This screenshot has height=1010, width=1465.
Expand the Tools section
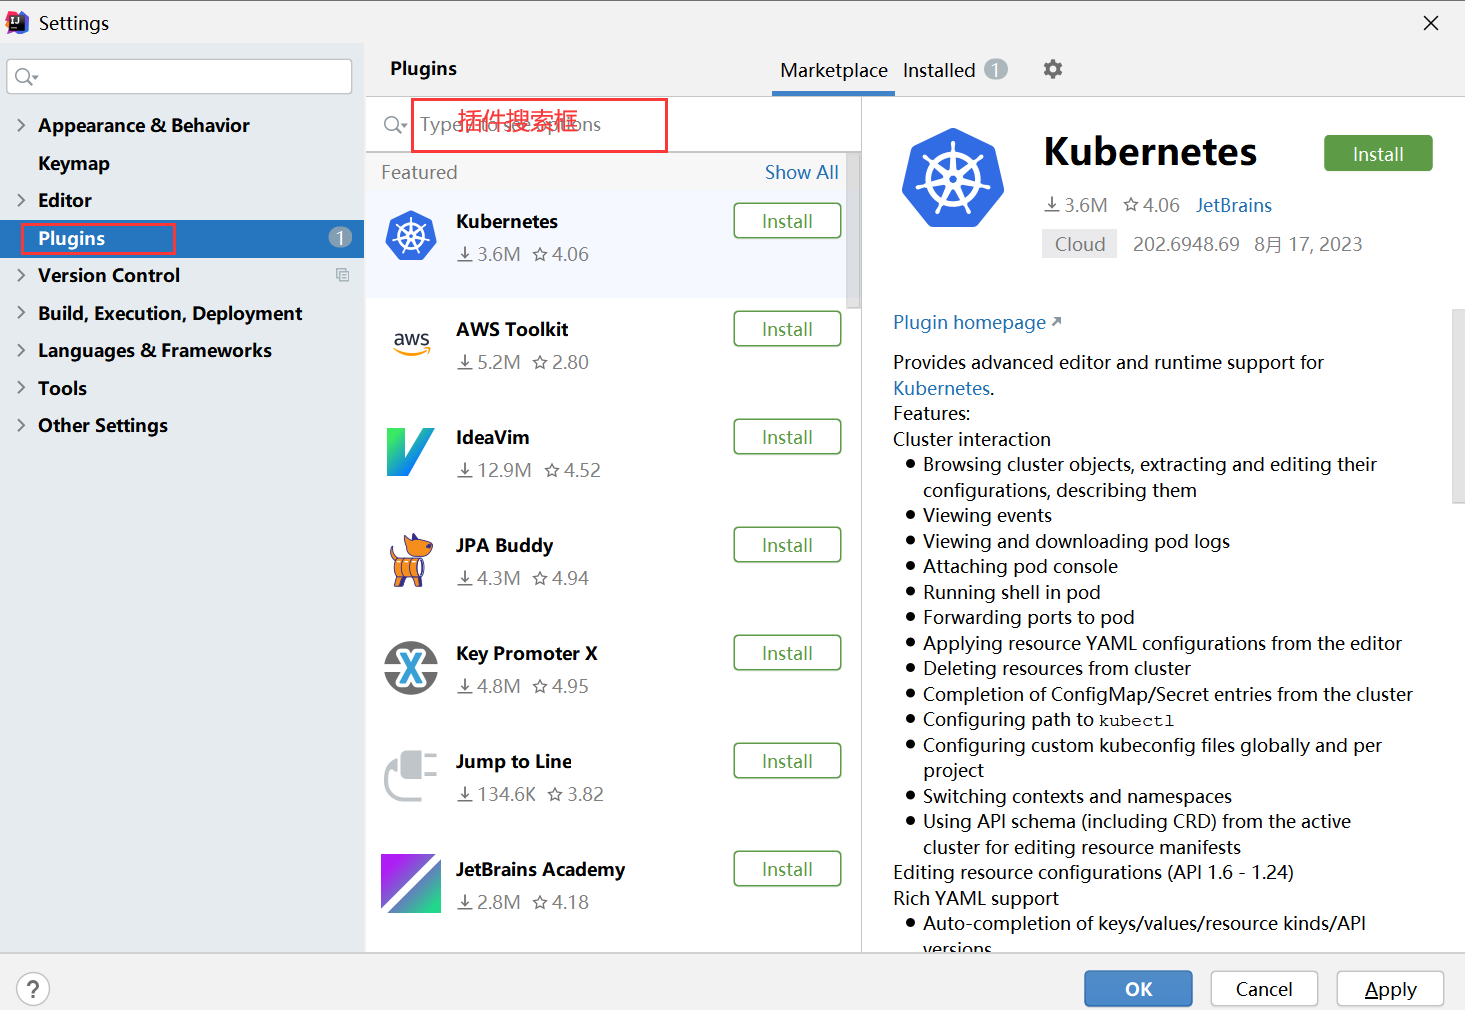[x=21, y=388]
